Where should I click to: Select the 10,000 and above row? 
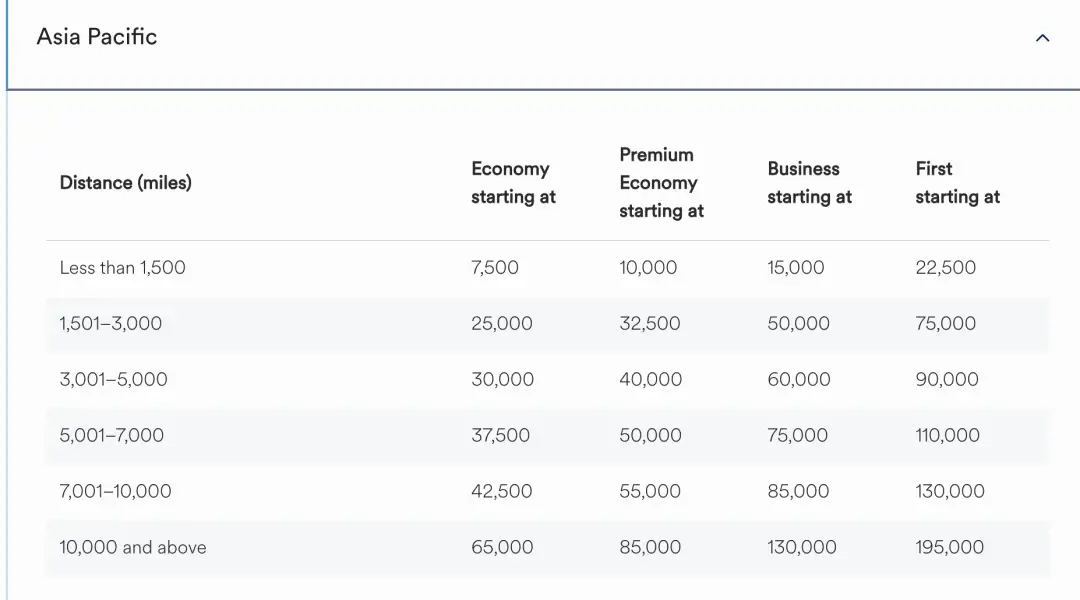[548, 547]
